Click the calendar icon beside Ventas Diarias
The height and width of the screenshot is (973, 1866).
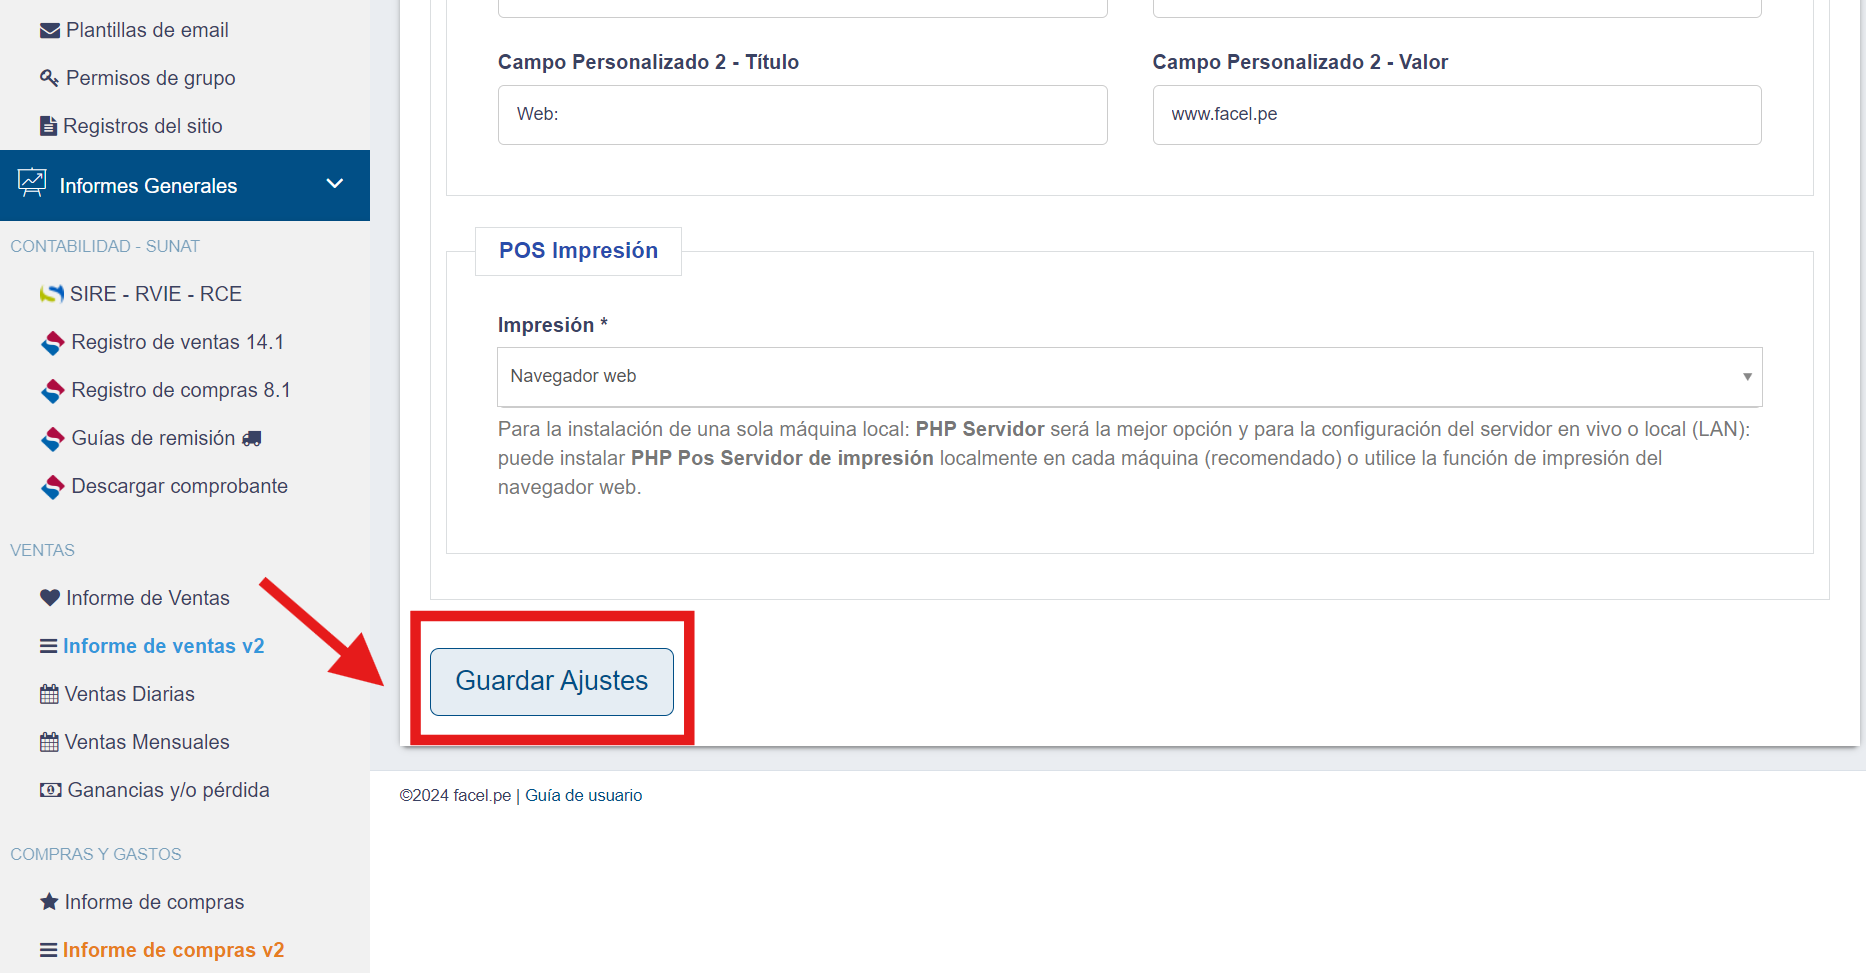click(x=49, y=694)
